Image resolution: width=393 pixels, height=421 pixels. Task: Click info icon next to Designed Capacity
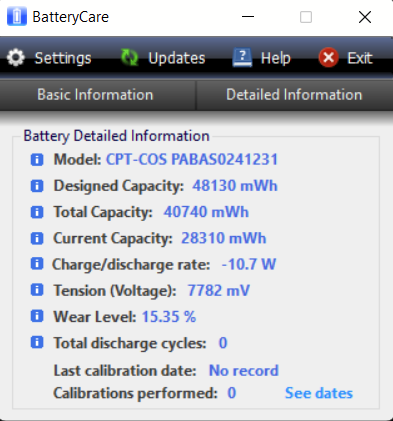37,186
